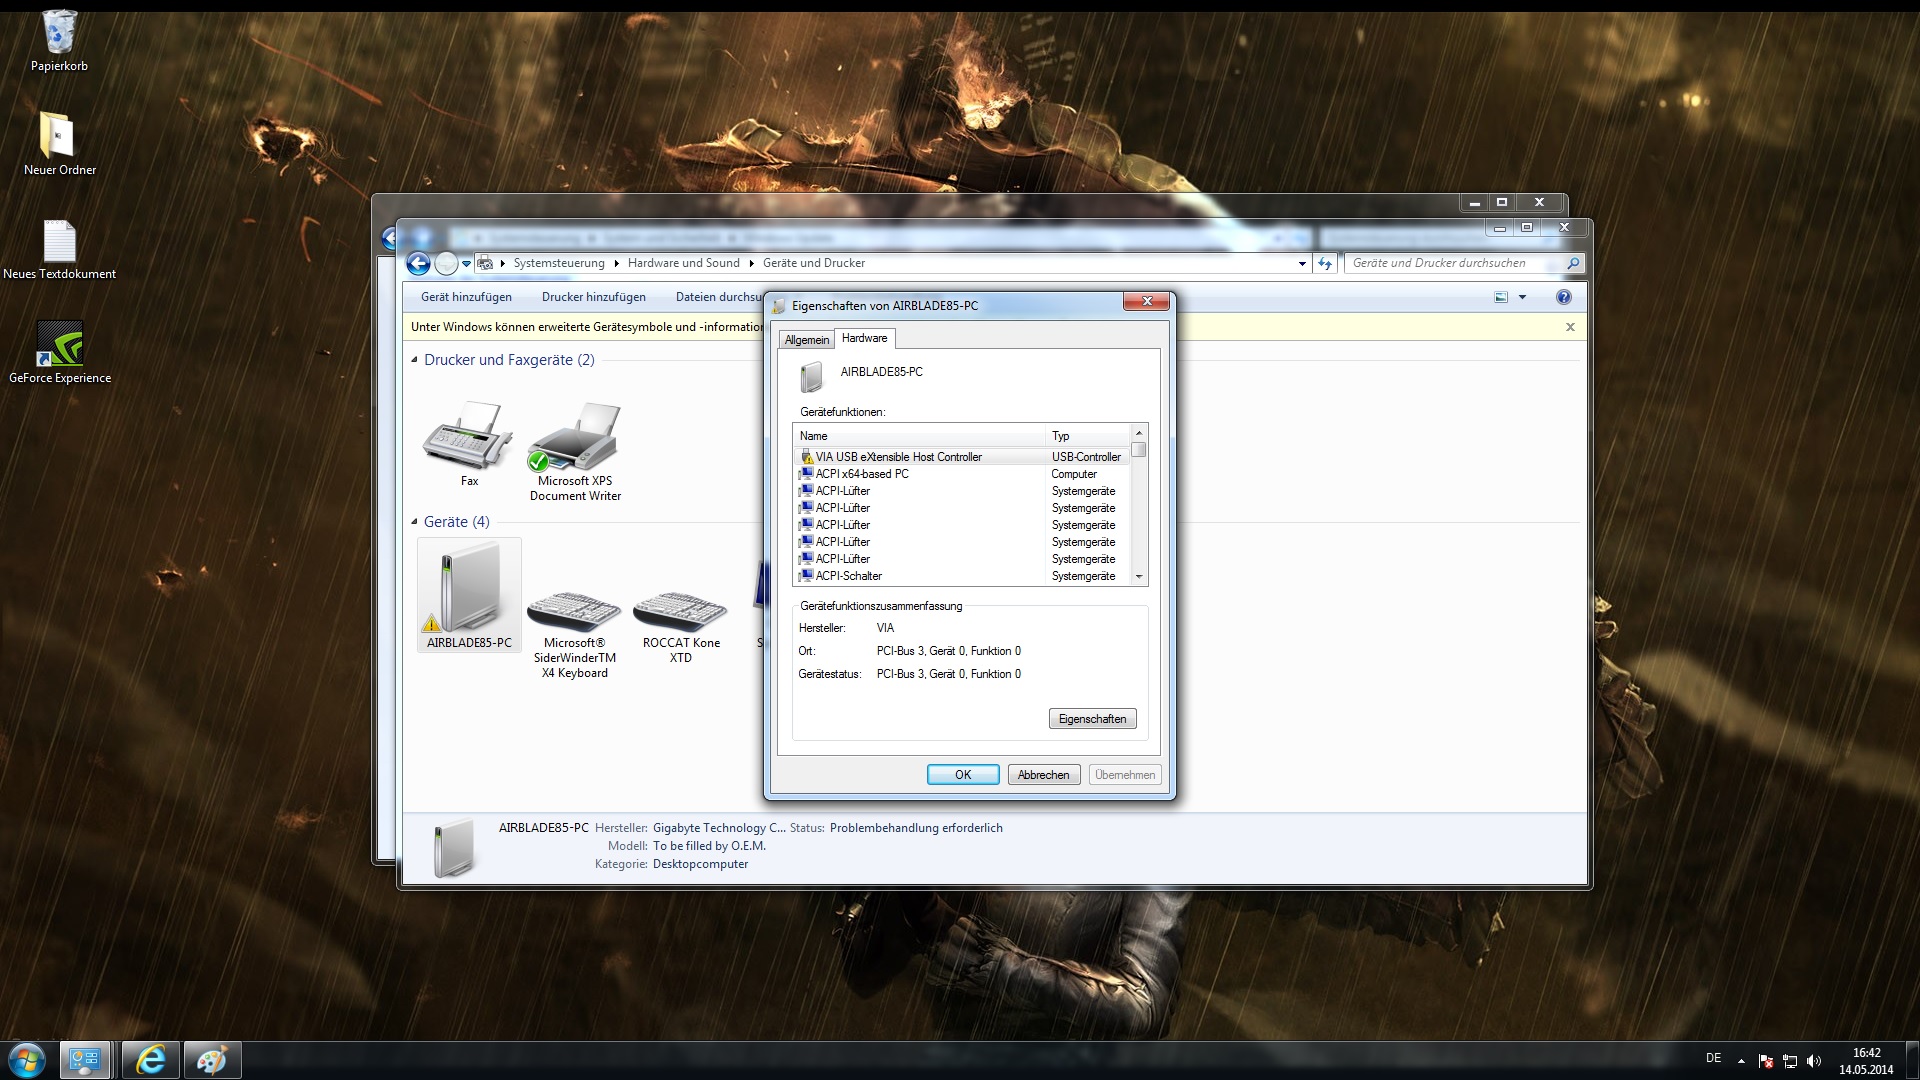
Task: Collapse the Geräte group
Action: click(414, 522)
